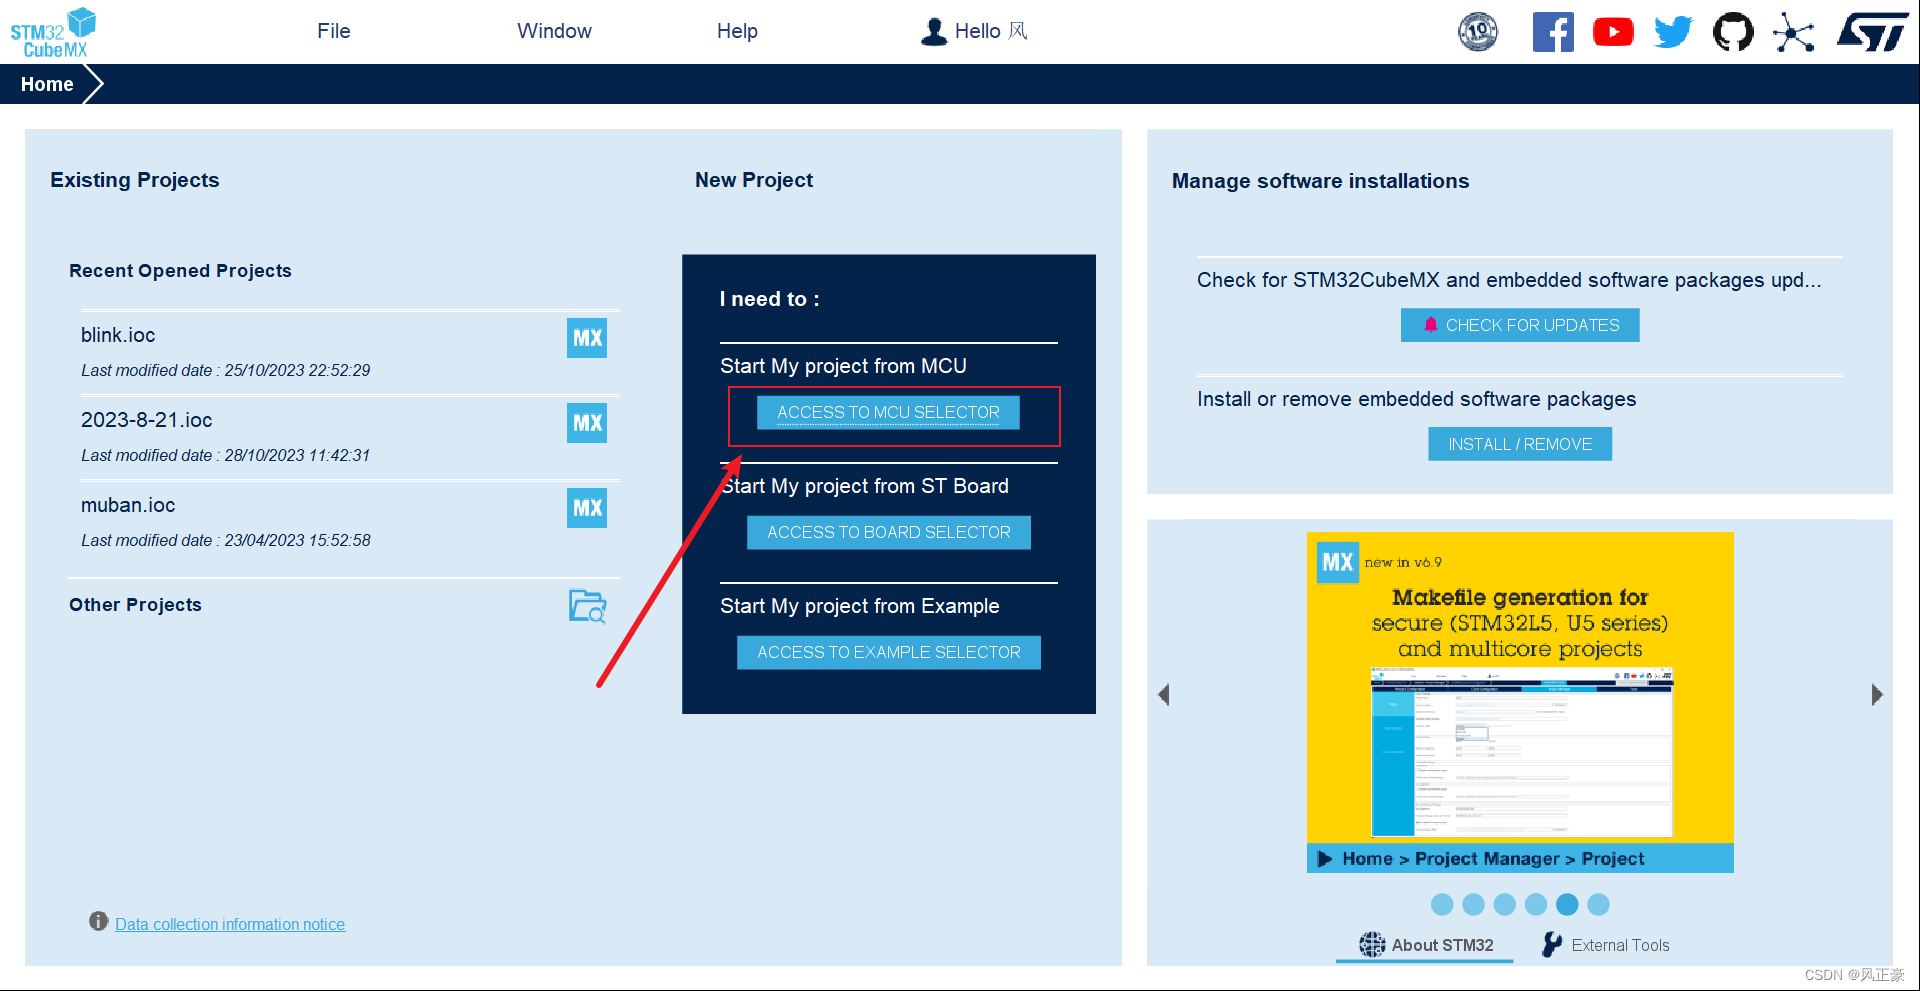
Task: Click 2023-8-21.ioc last modified date text
Action: (x=225, y=455)
